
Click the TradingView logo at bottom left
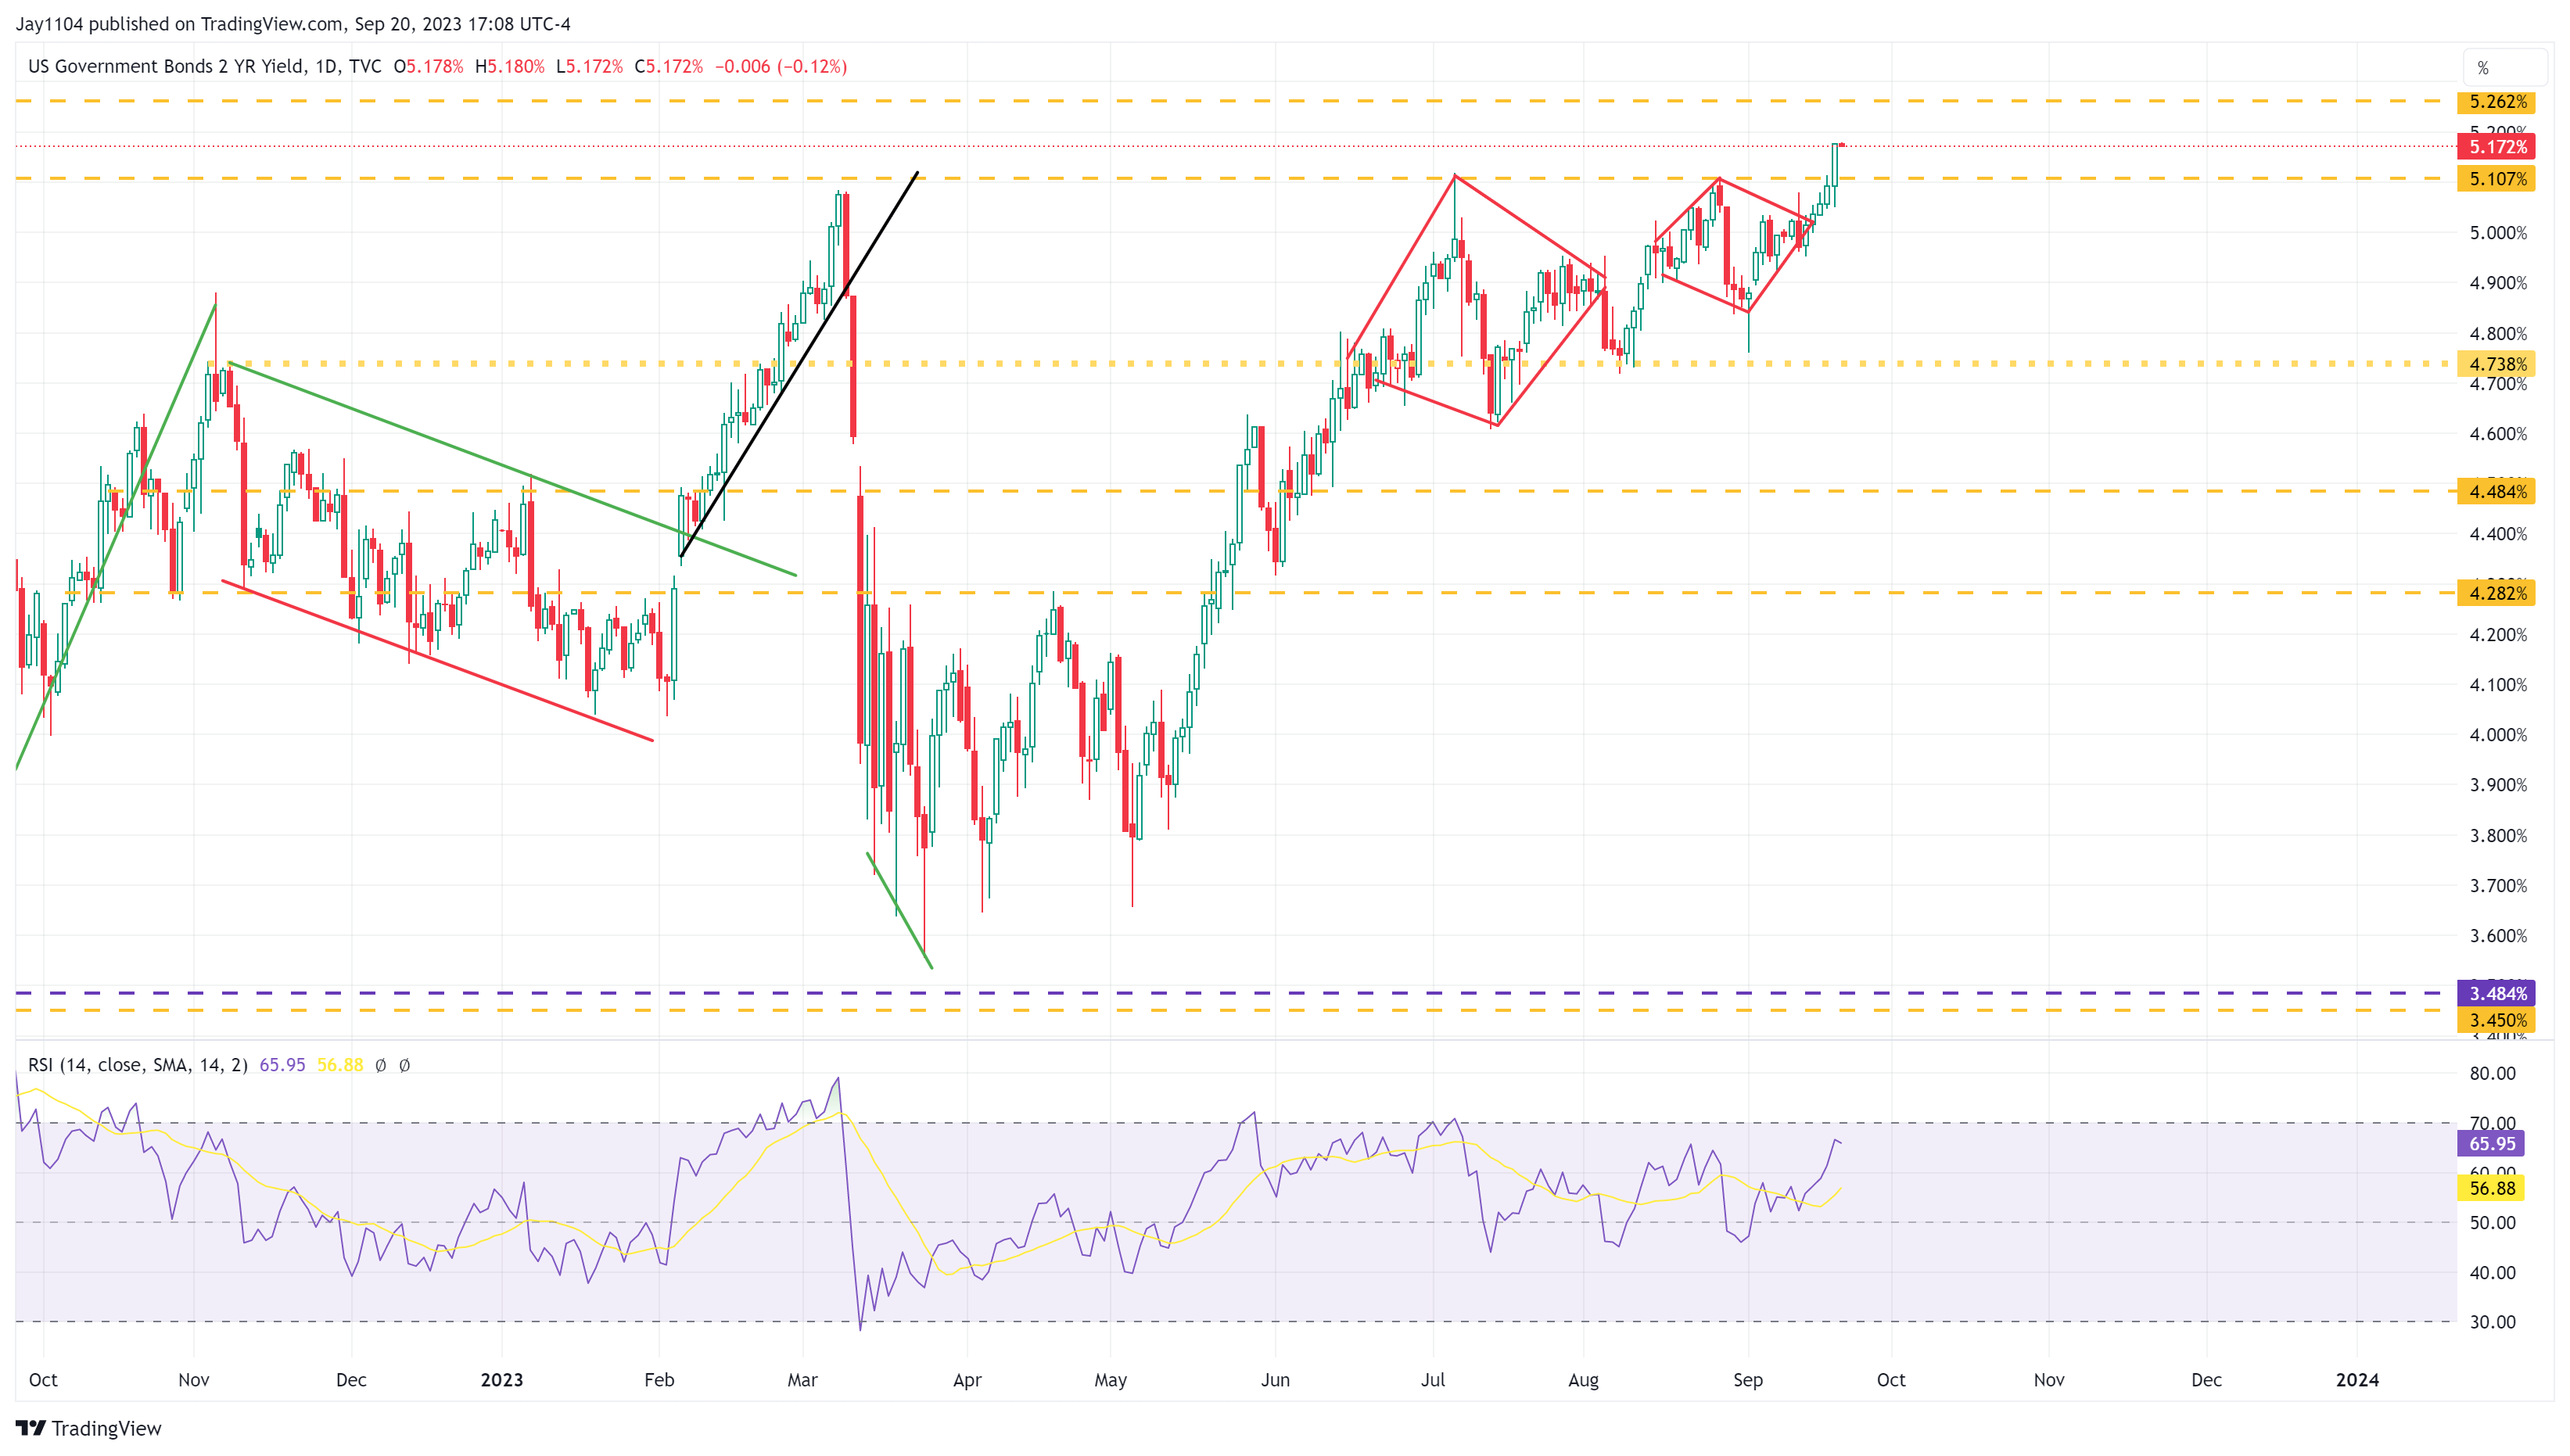[x=88, y=1428]
